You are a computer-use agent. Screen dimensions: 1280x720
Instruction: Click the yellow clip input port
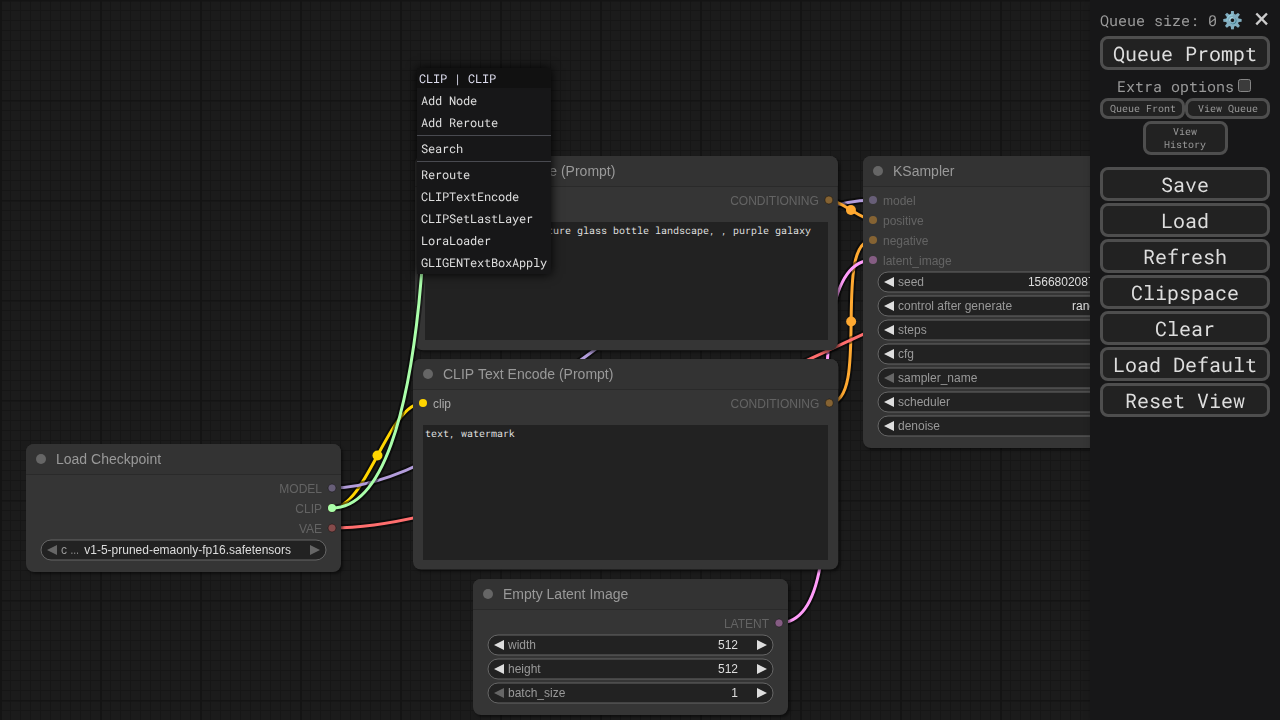point(423,403)
